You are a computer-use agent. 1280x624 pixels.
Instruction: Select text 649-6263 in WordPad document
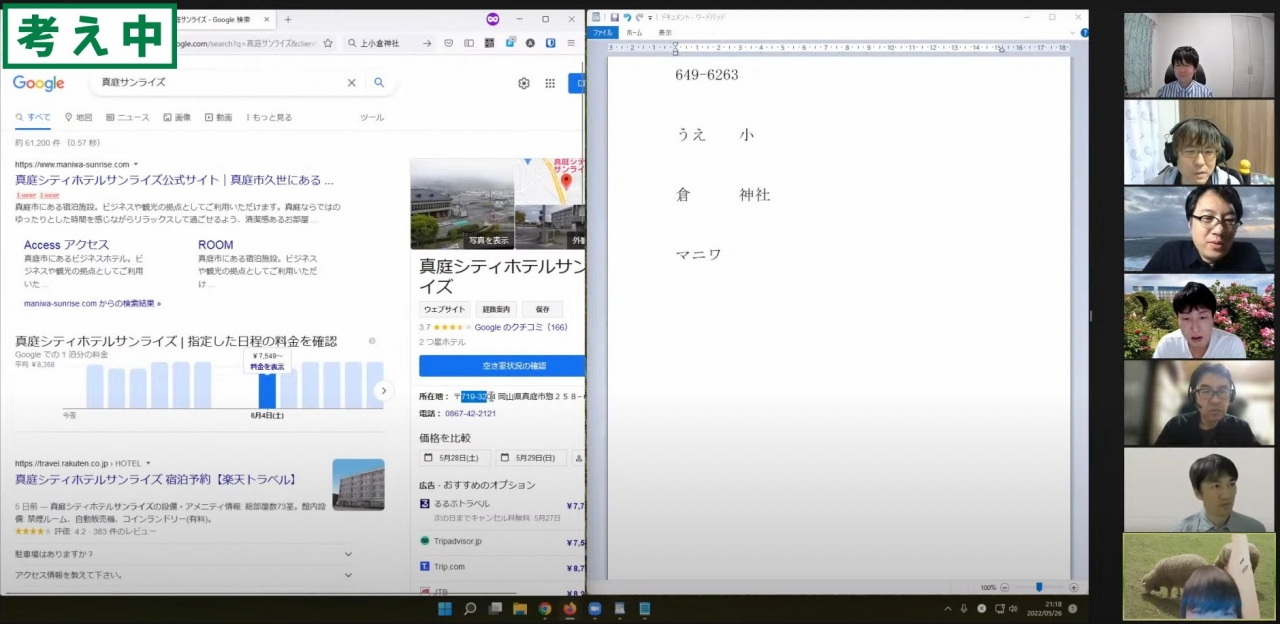[x=706, y=75]
